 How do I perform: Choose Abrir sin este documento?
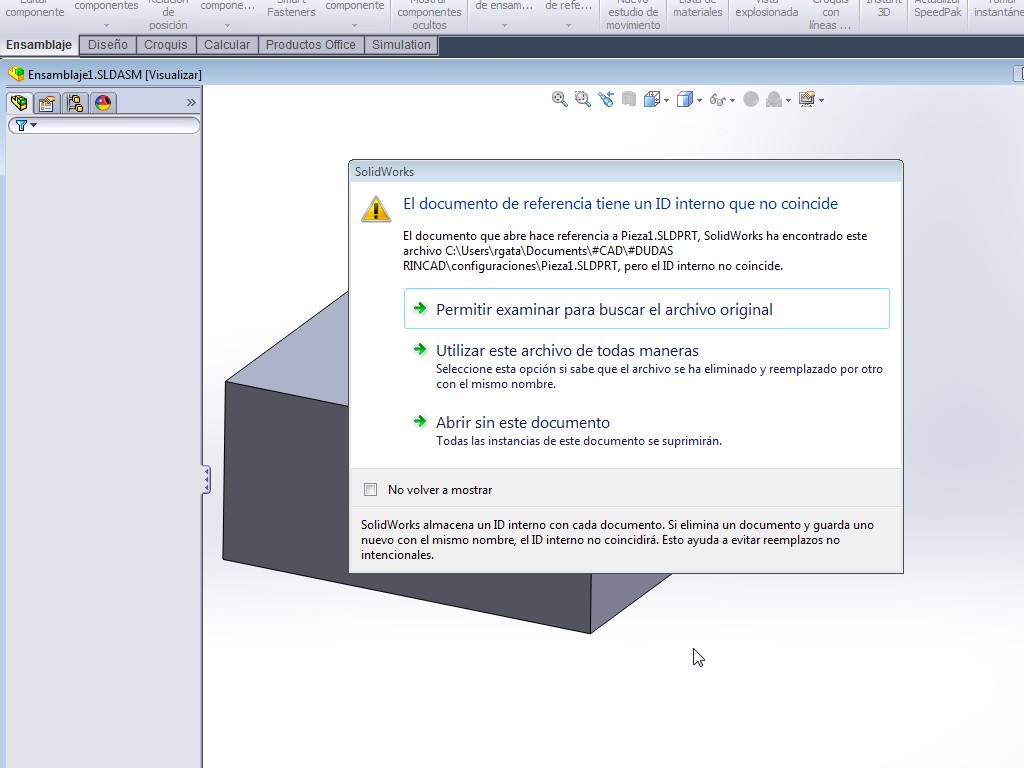tap(647, 430)
